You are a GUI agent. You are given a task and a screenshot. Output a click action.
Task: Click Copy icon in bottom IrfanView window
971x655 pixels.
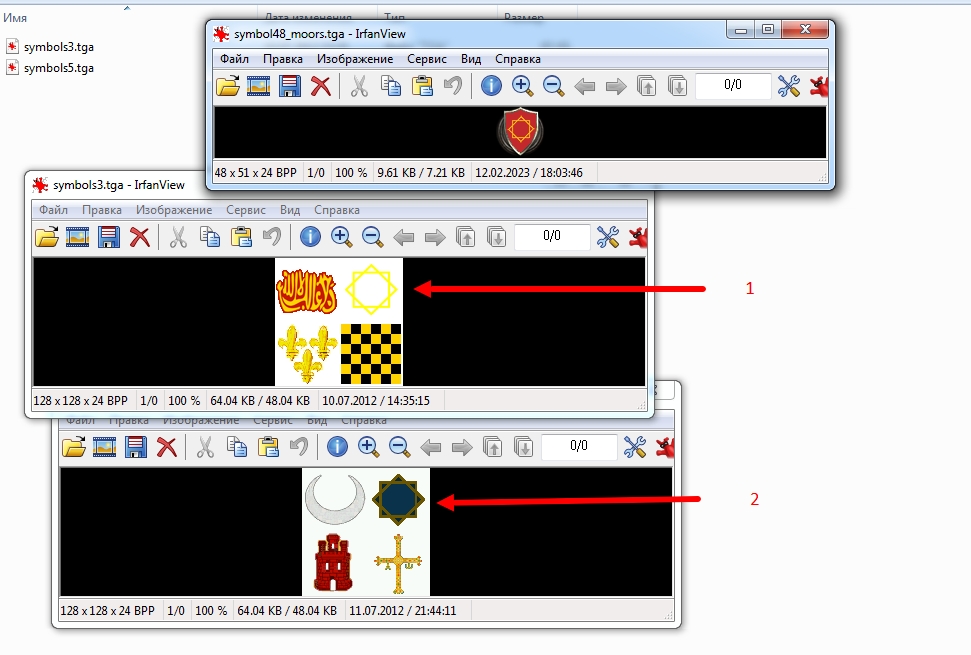[x=237, y=447]
